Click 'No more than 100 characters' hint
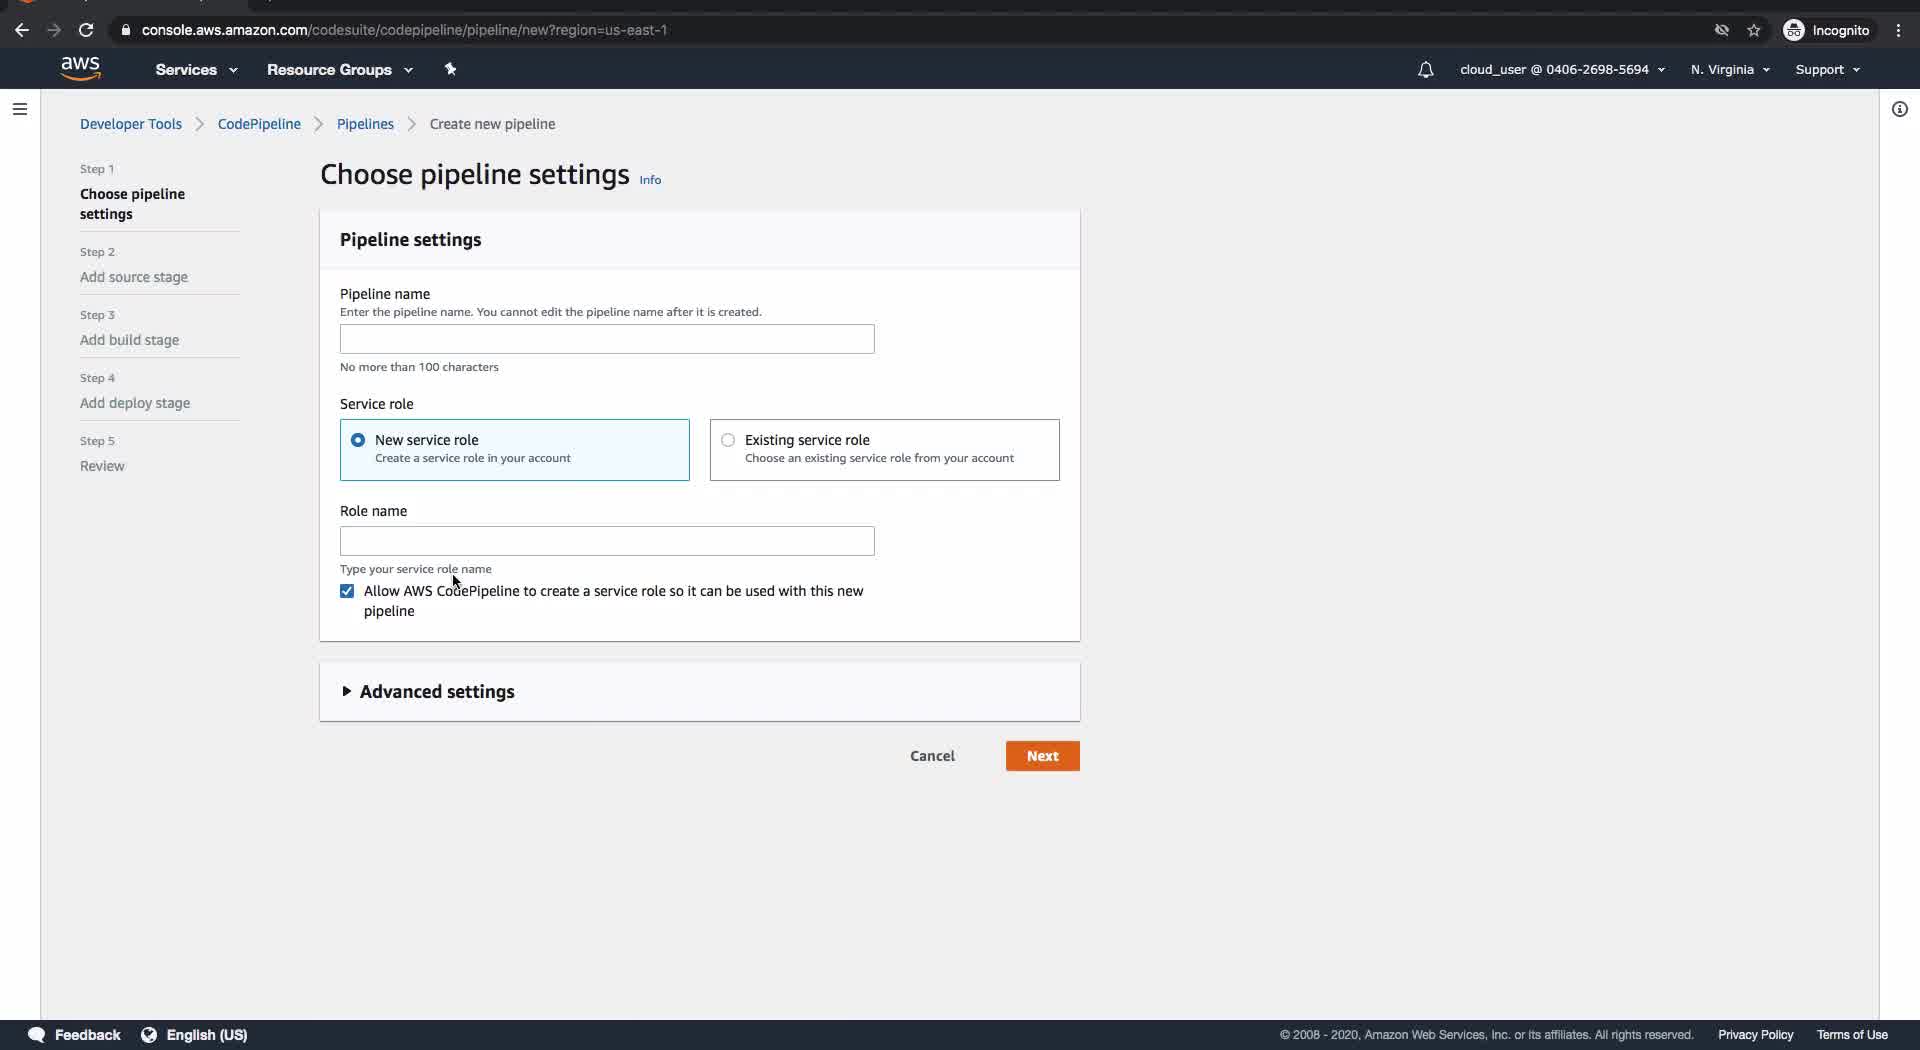 (419, 367)
